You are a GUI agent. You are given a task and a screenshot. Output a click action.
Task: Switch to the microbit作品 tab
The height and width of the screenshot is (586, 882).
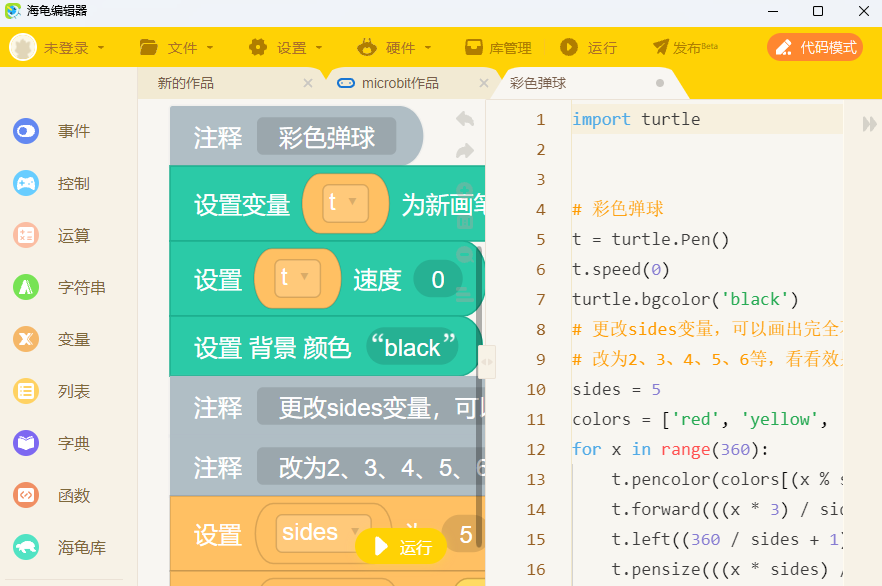(399, 83)
